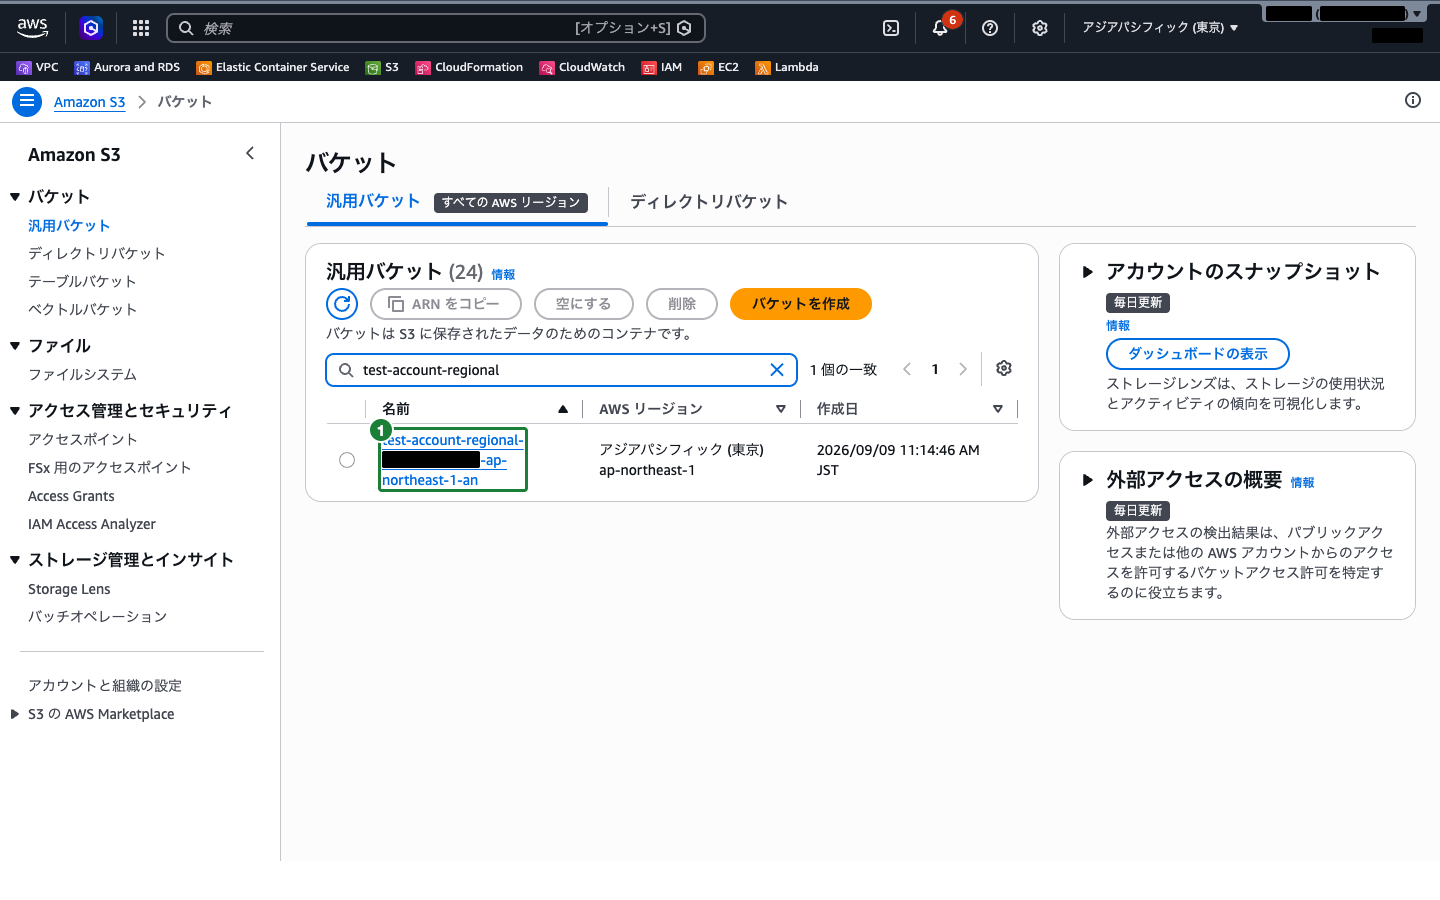This screenshot has width=1440, height=900.
Task: Open 汎用バケット in the sidebar
Action: tap(69, 226)
